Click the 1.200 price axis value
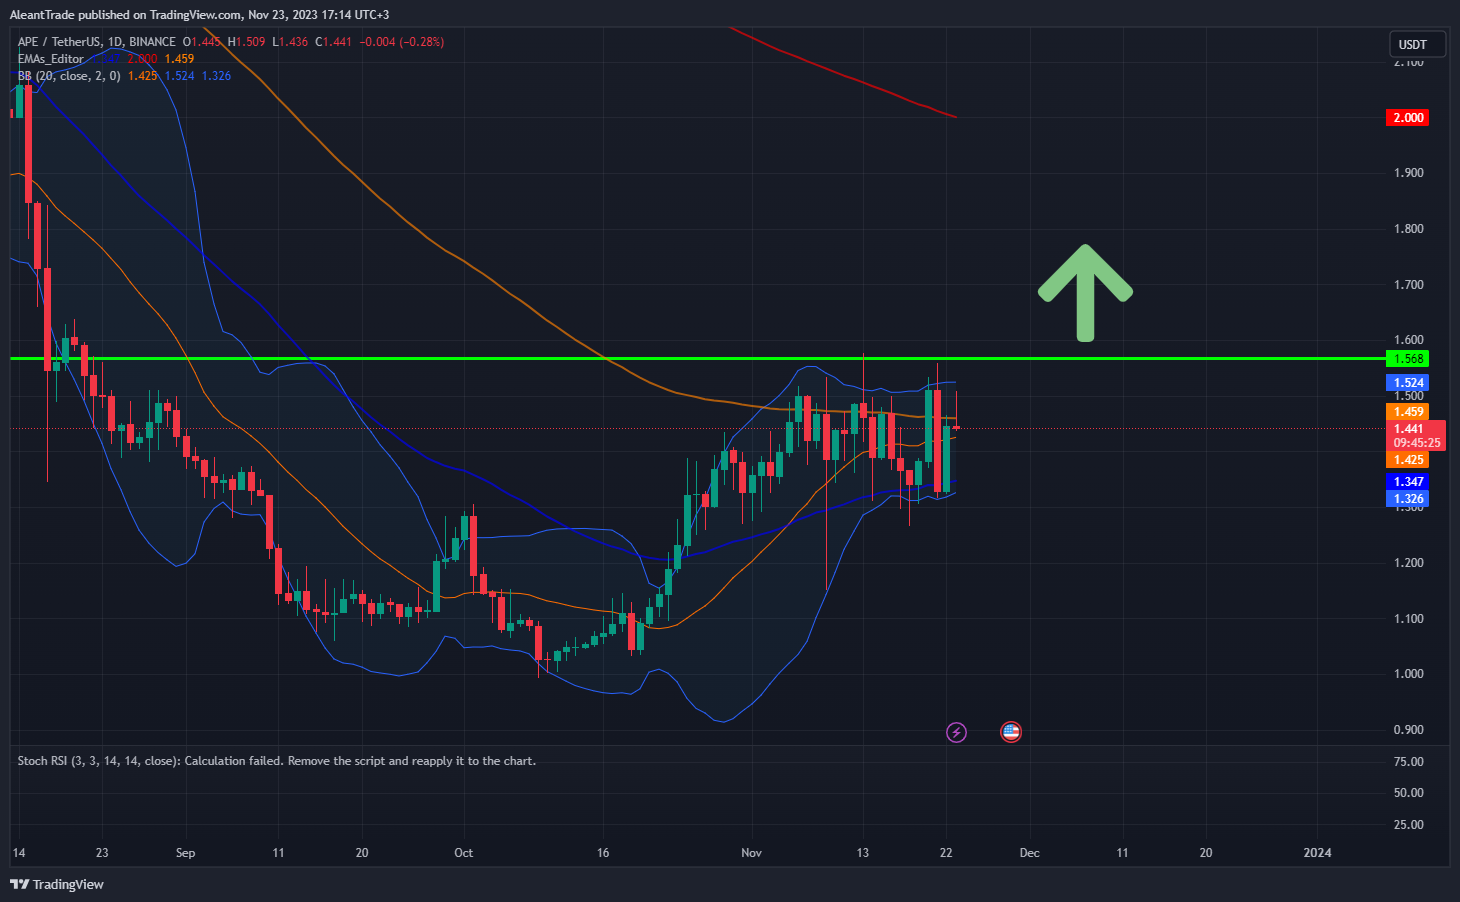The image size is (1460, 902). click(x=1408, y=563)
